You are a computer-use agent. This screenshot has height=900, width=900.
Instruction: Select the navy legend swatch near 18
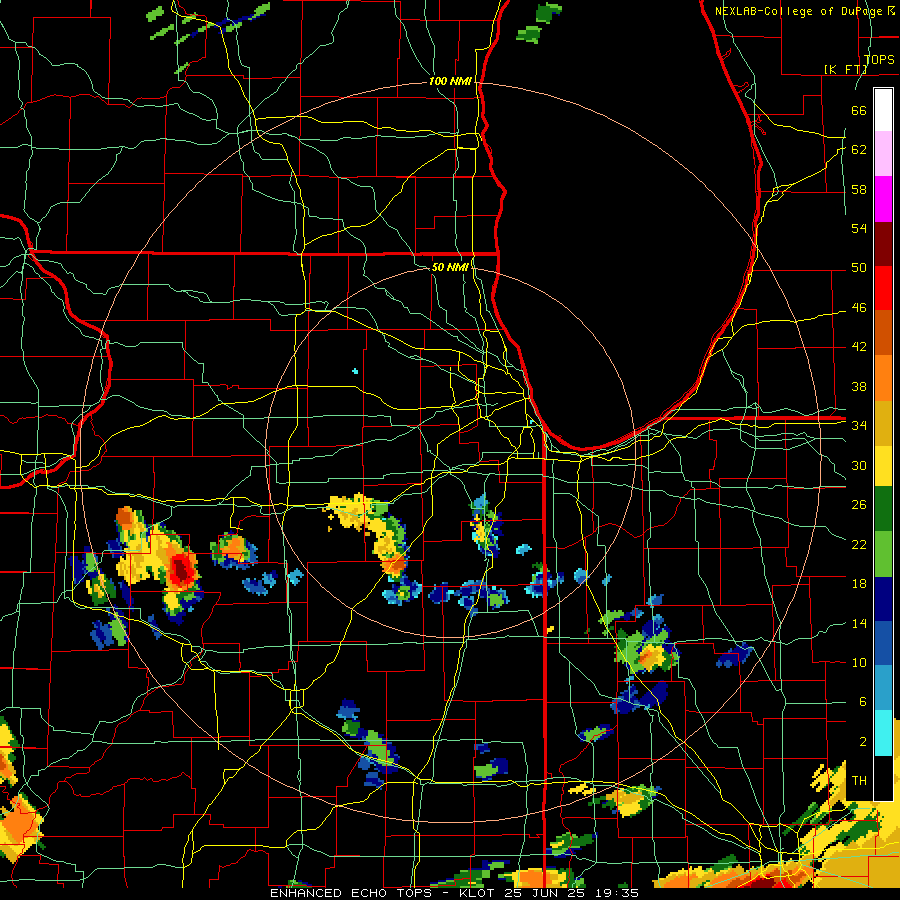click(x=883, y=599)
